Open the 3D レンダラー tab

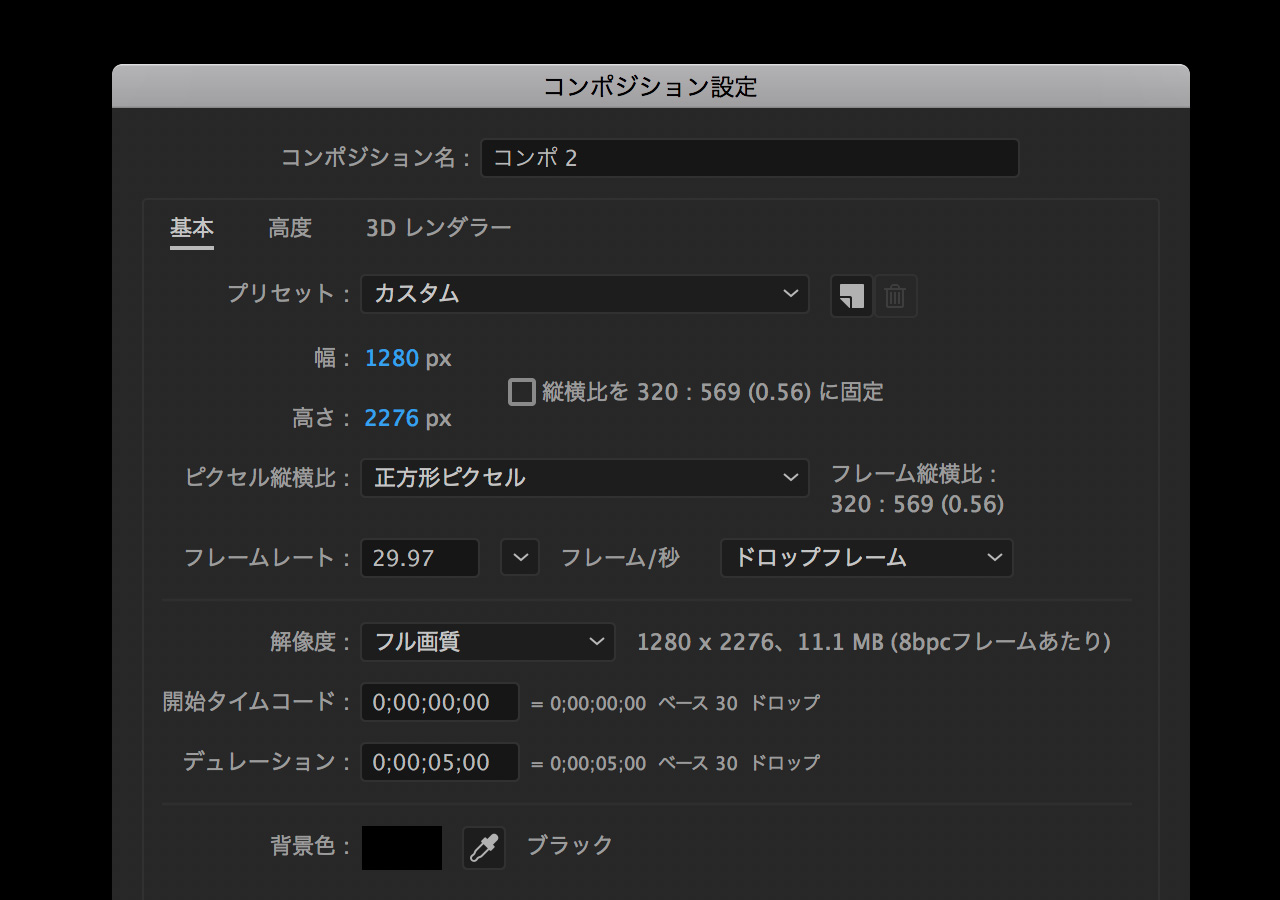438,228
